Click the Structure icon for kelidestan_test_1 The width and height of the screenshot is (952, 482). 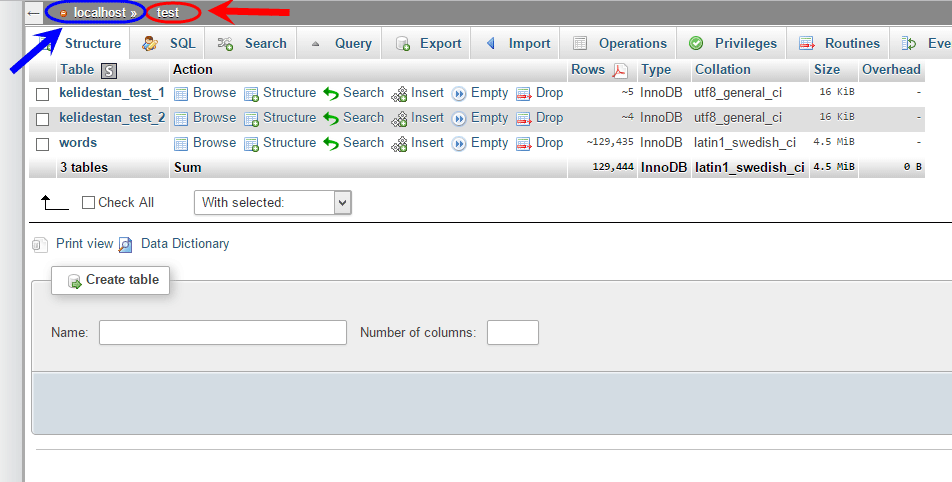(x=251, y=93)
